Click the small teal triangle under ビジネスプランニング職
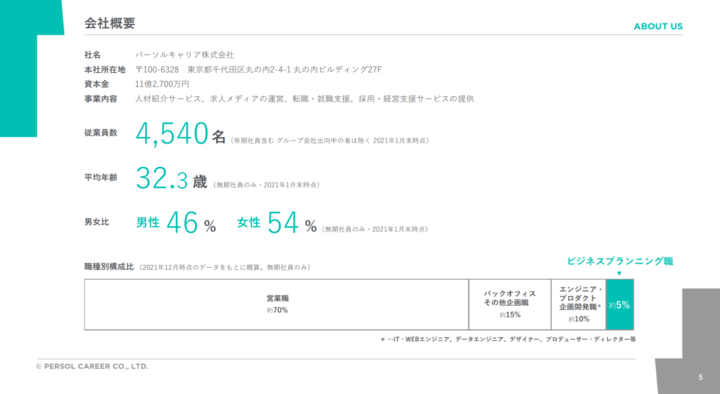Viewport: 720px width, 394px height. tap(619, 273)
